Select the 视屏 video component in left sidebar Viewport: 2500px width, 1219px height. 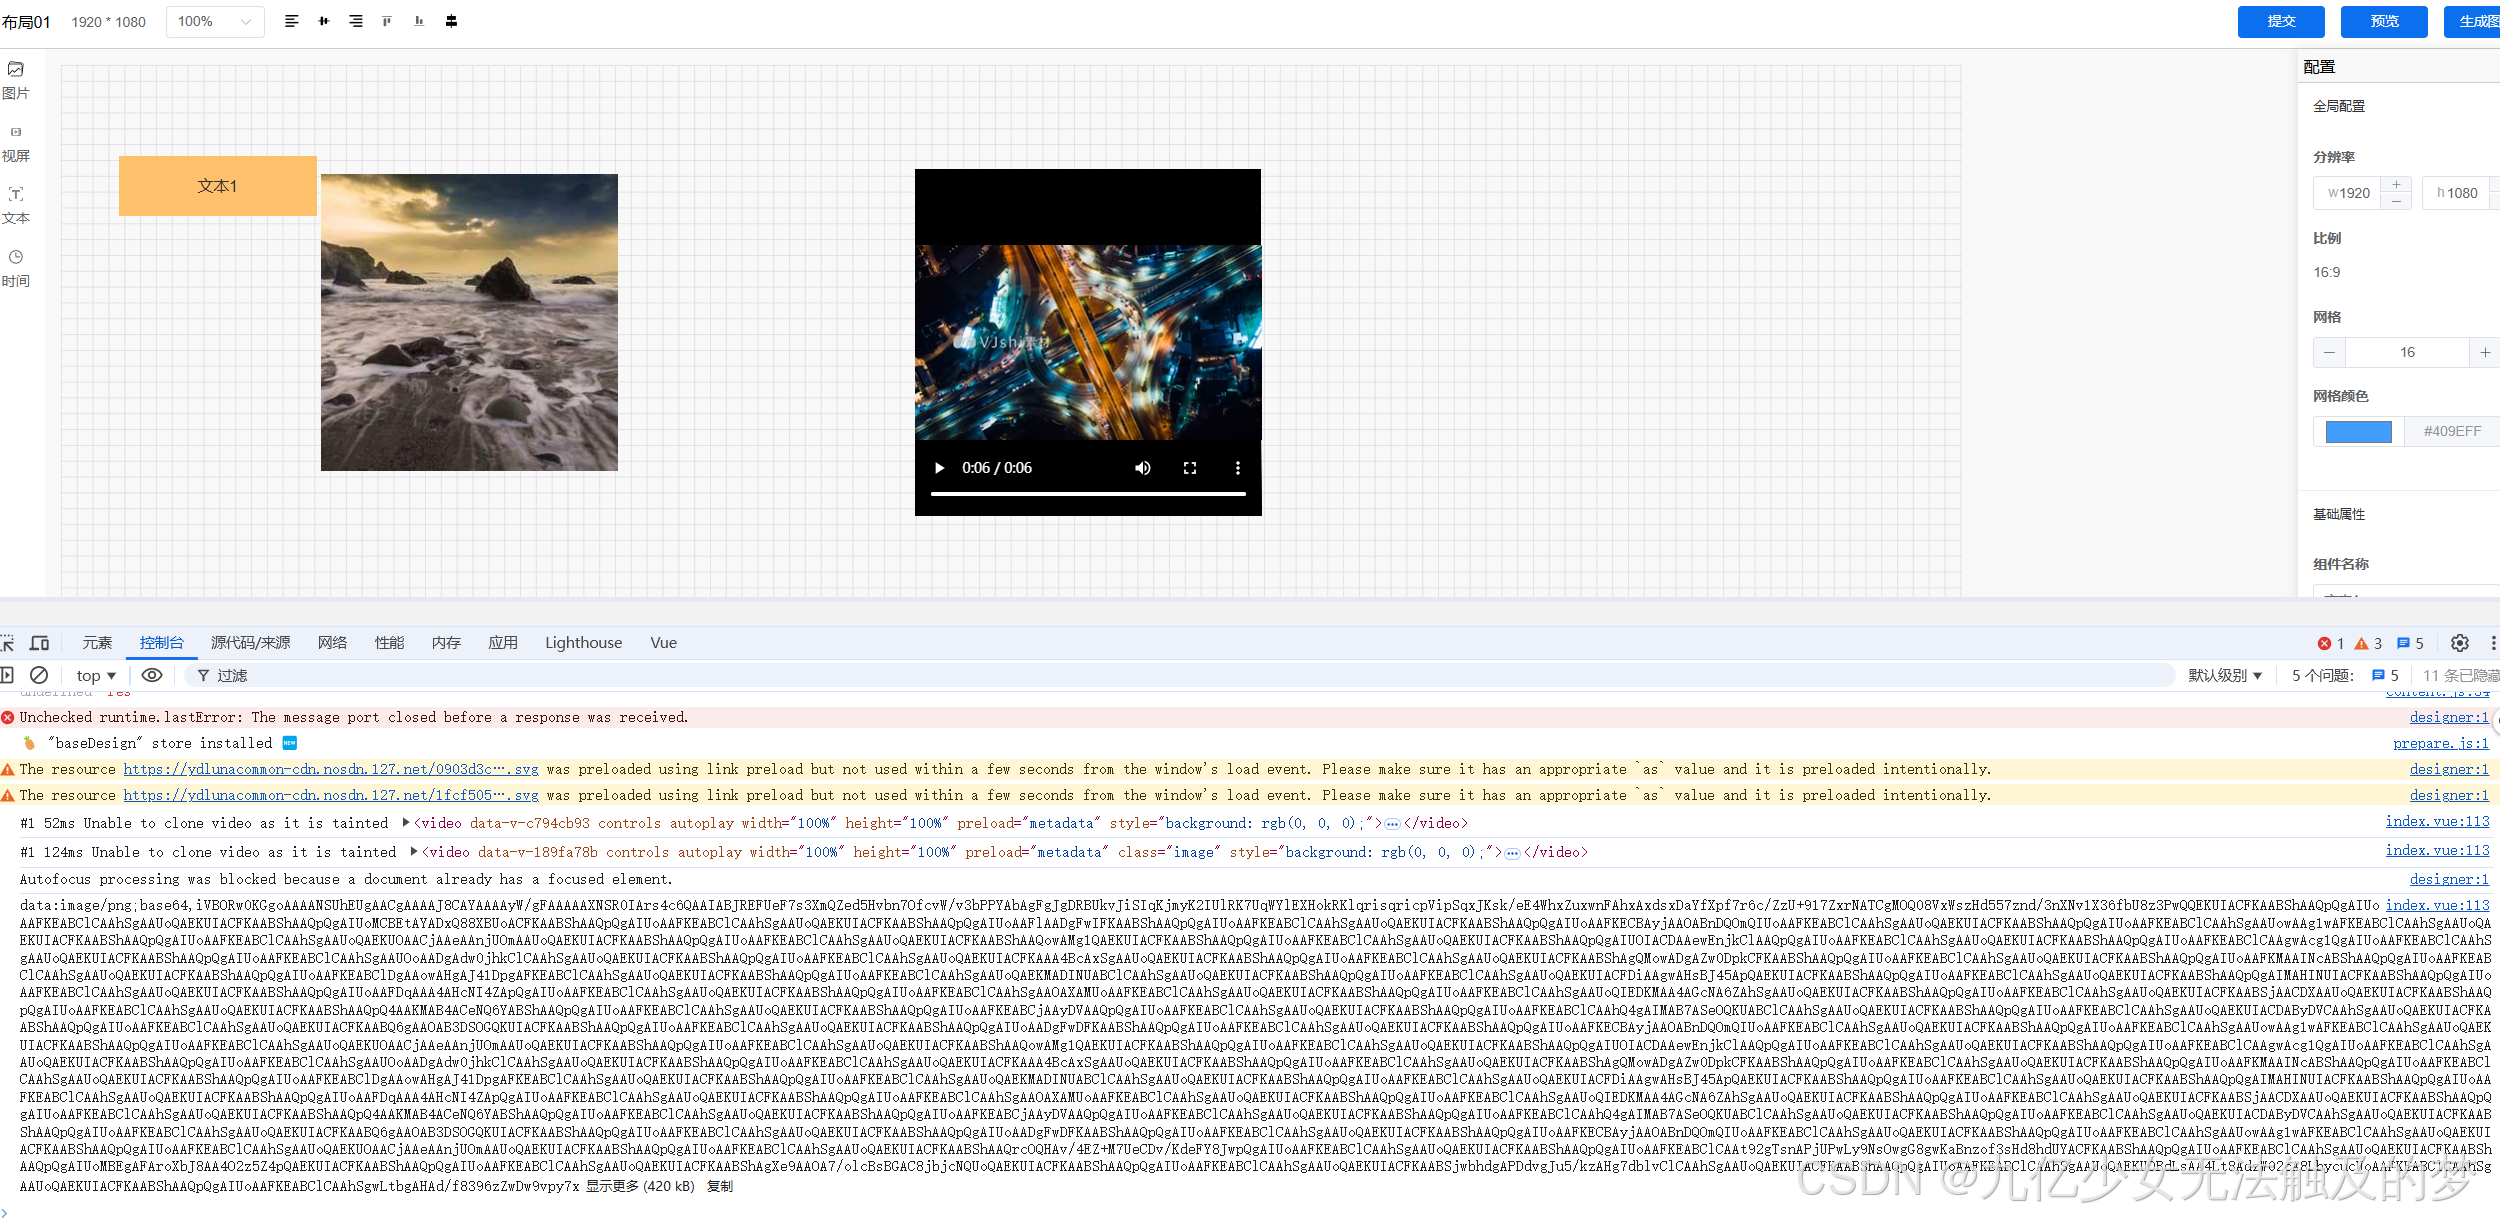(16, 143)
